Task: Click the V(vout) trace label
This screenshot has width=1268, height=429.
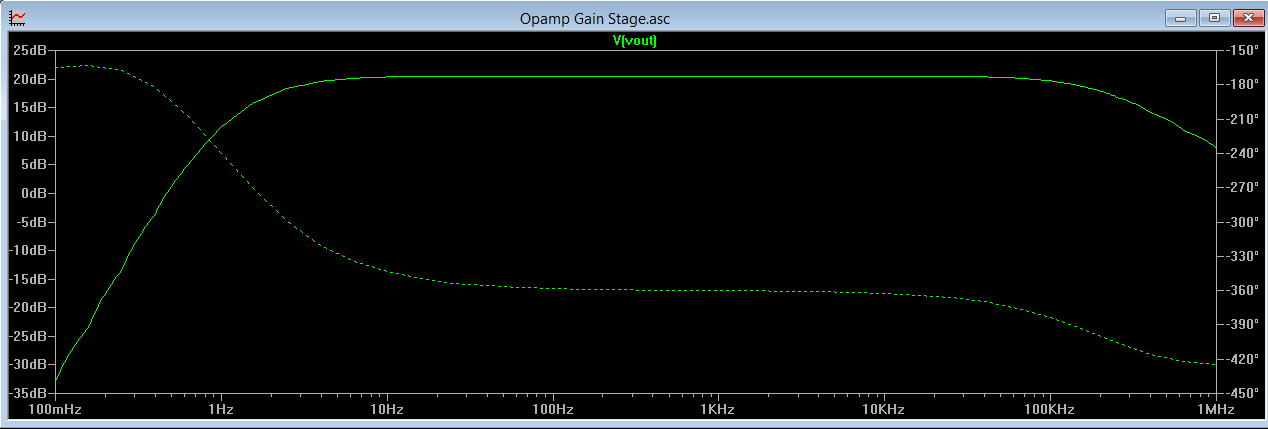Action: [x=634, y=41]
